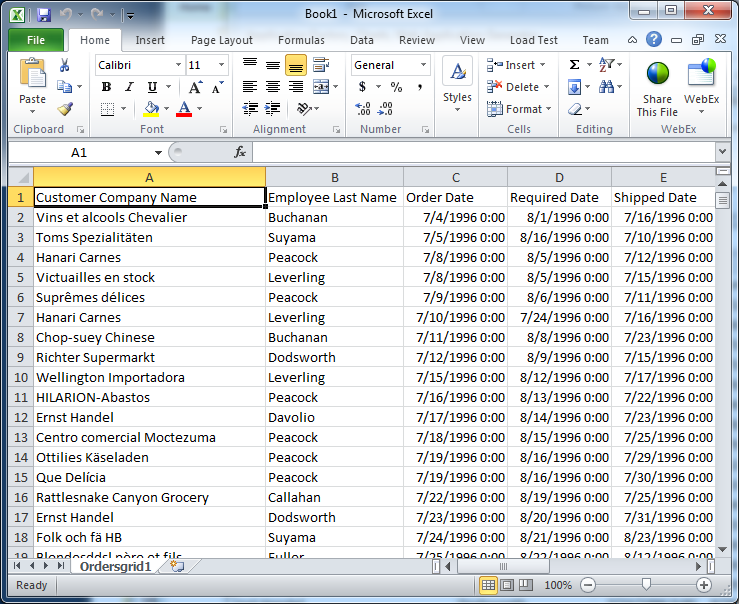Click the zoom slider handle
The image size is (739, 604).
point(646,585)
